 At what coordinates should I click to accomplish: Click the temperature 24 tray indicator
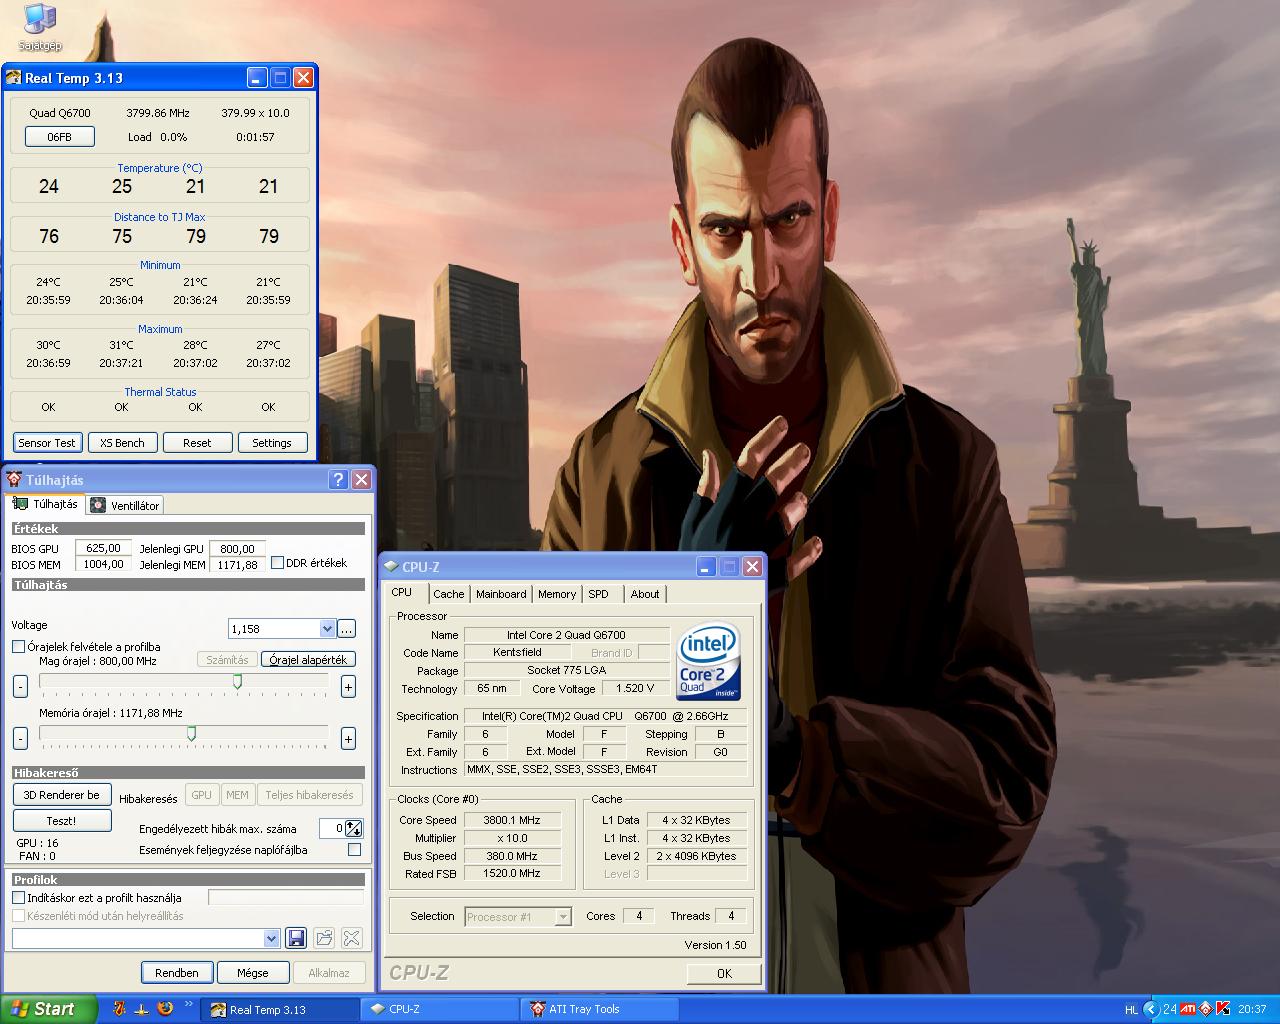click(1169, 1009)
